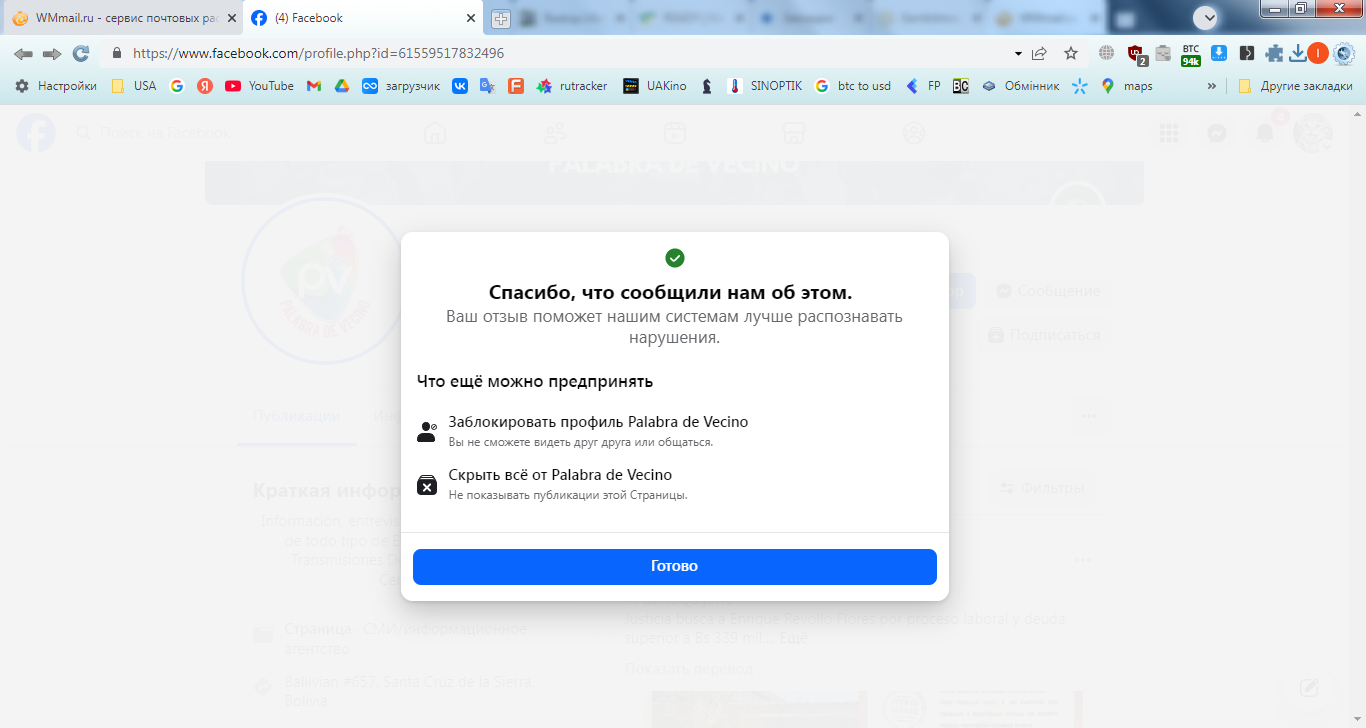Open the Обмінник bookmark
This screenshot has width=1366, height=728.
1020,86
